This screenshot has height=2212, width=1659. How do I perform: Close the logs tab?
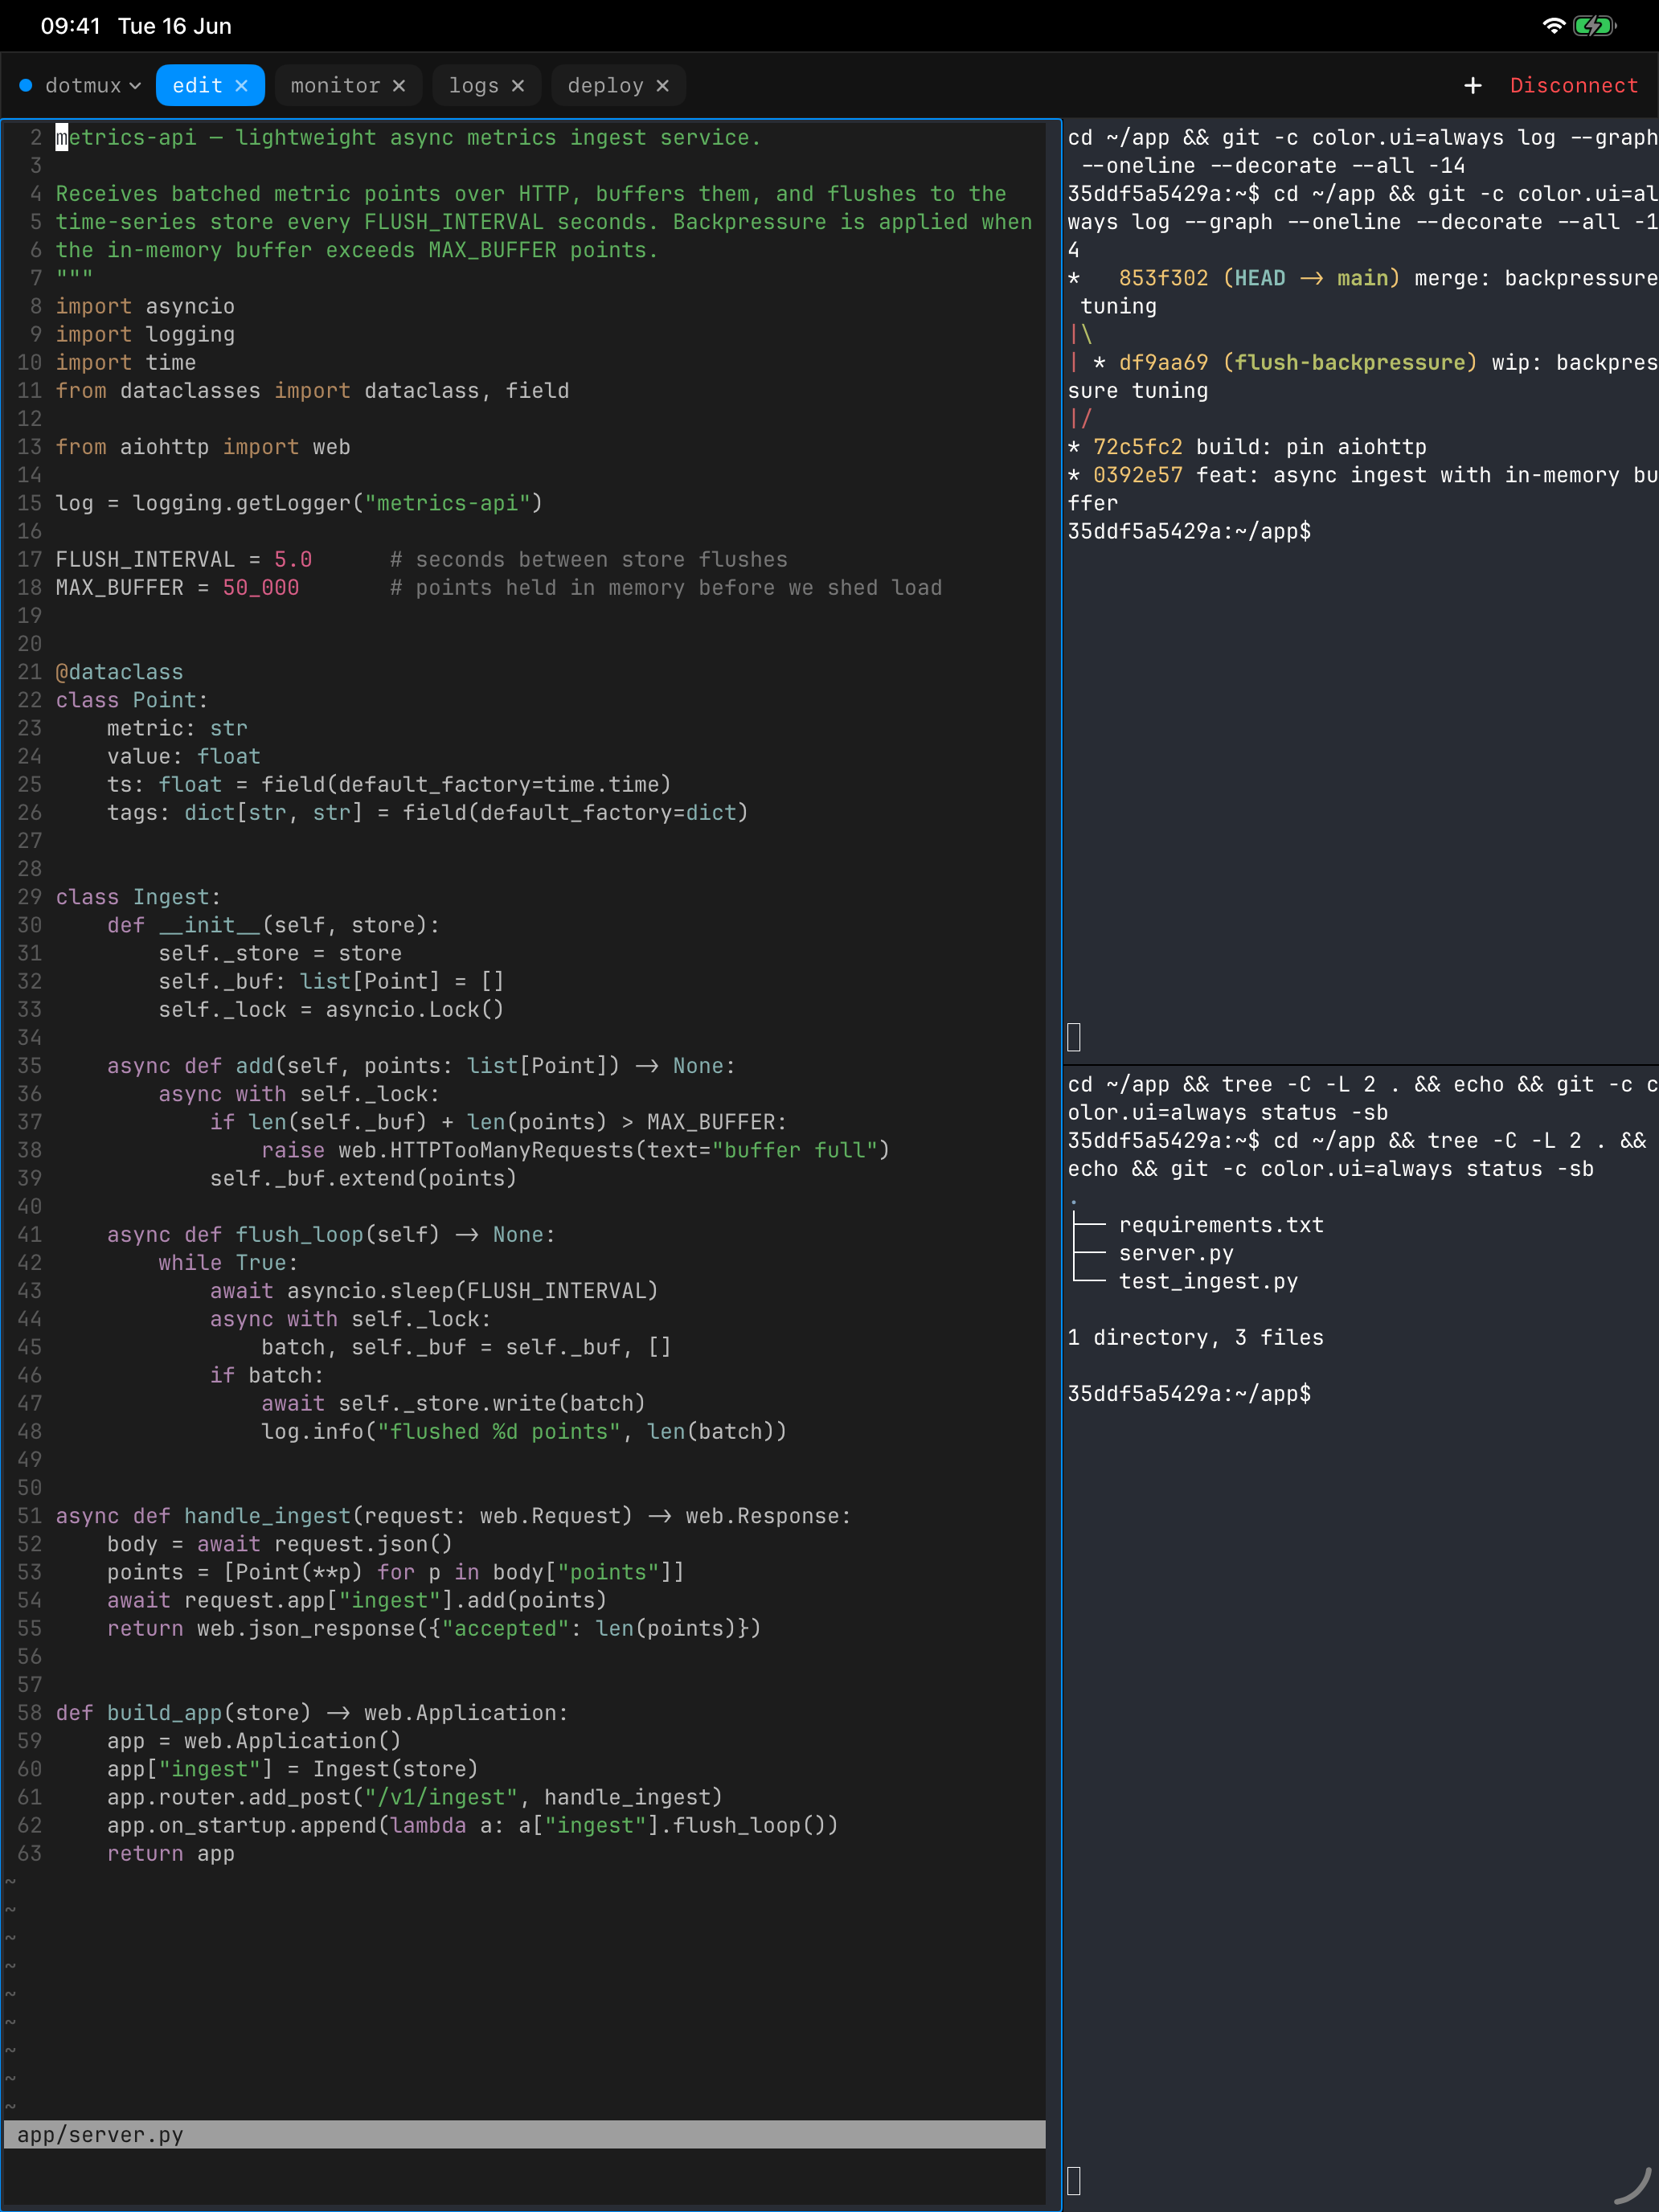[518, 85]
